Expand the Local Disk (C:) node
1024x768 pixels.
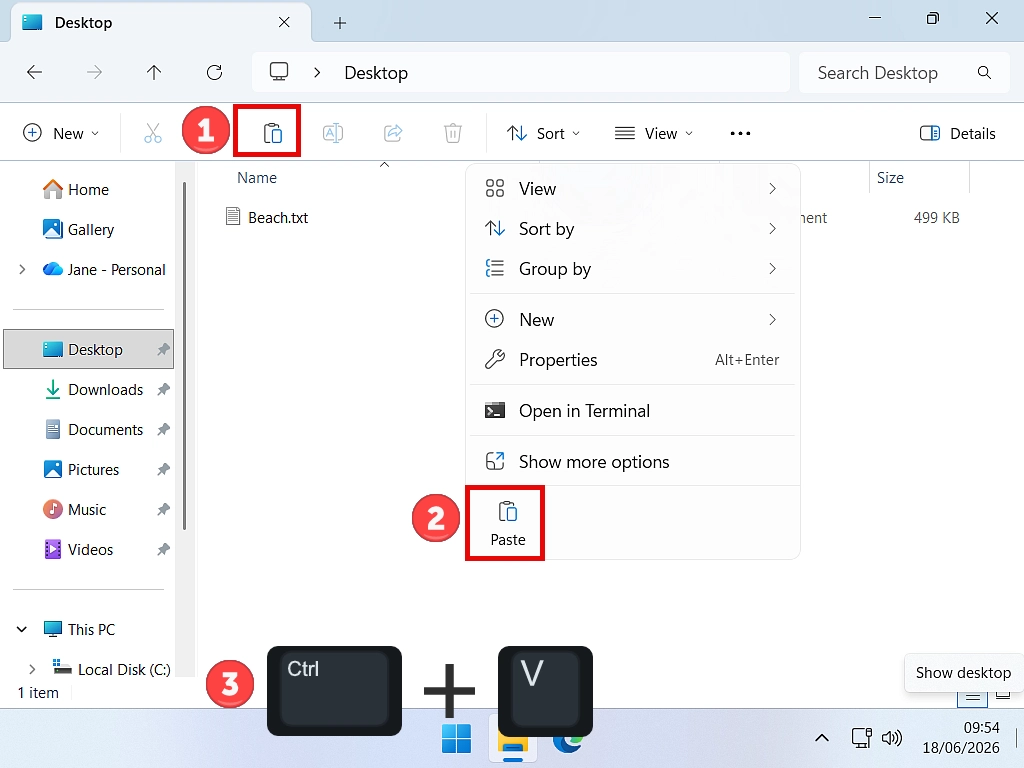[31, 669]
